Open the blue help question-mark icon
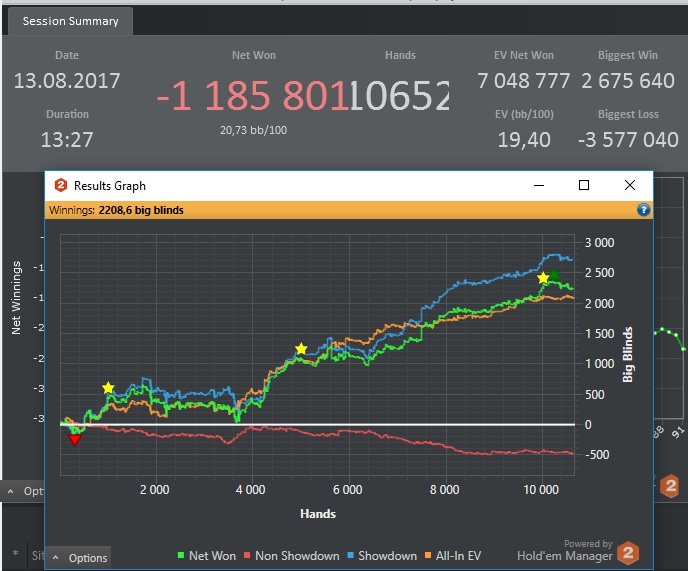The height and width of the screenshot is (571, 688). 643,210
